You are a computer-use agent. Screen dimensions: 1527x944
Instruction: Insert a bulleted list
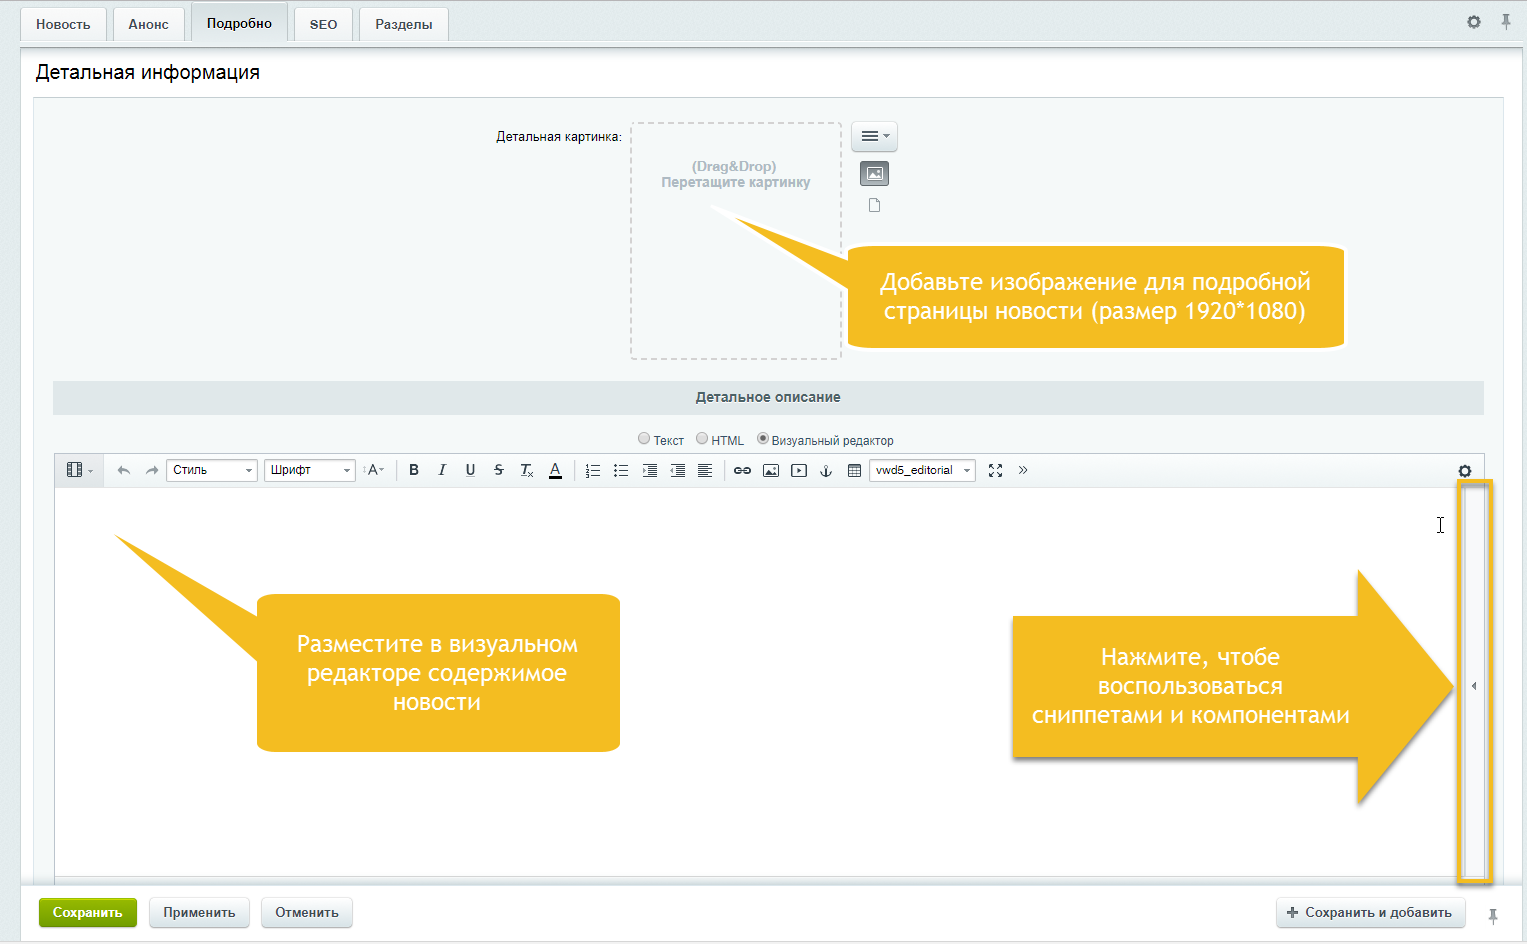click(621, 470)
